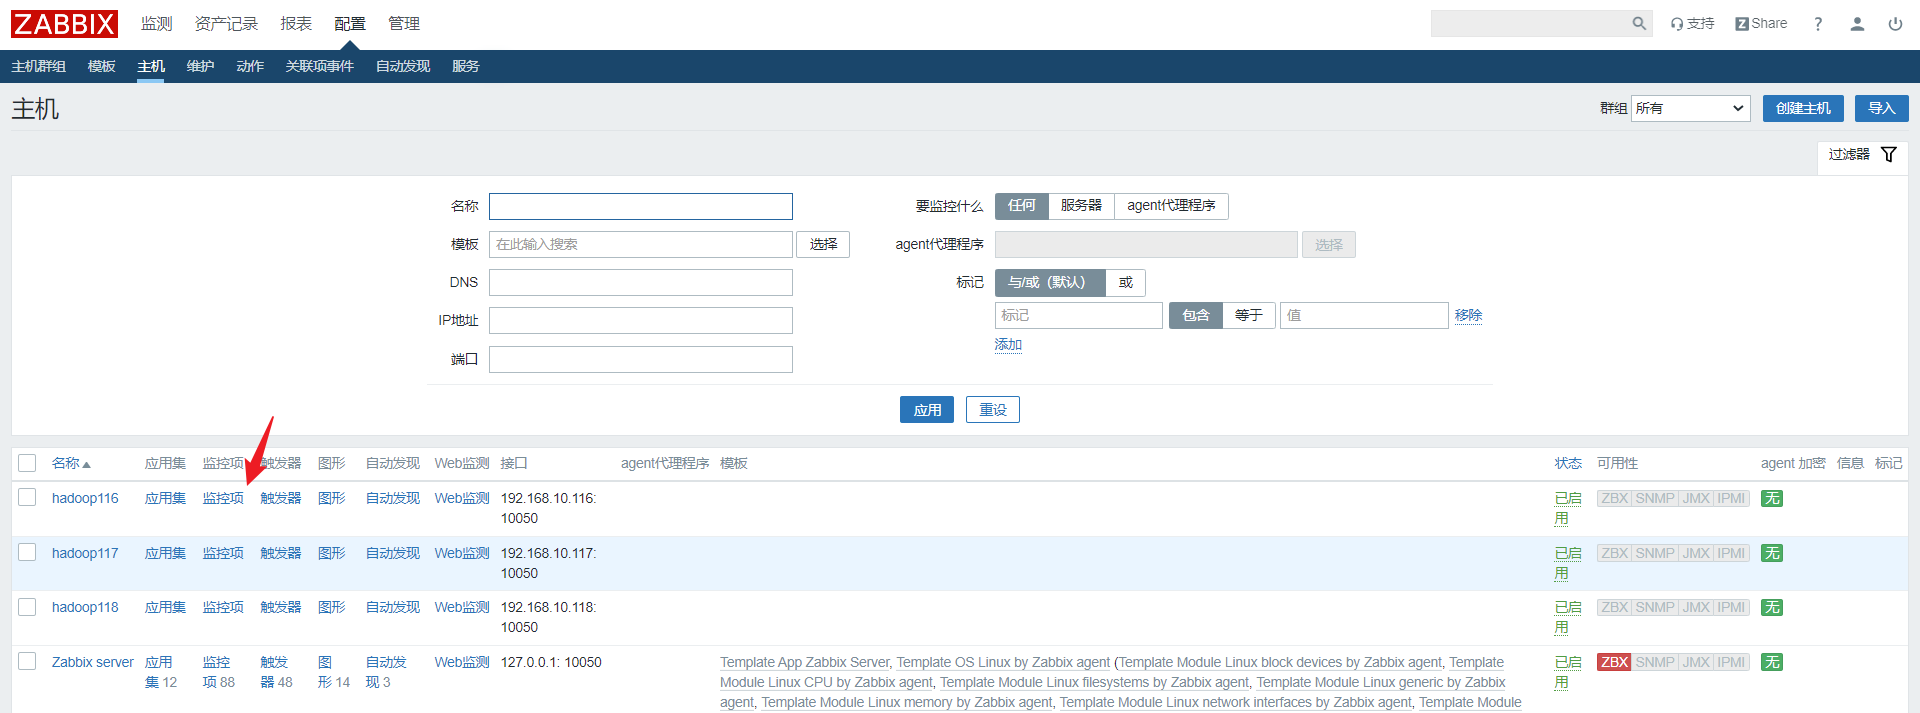
Task: Open the 资产记录 top menu
Action: tap(226, 23)
